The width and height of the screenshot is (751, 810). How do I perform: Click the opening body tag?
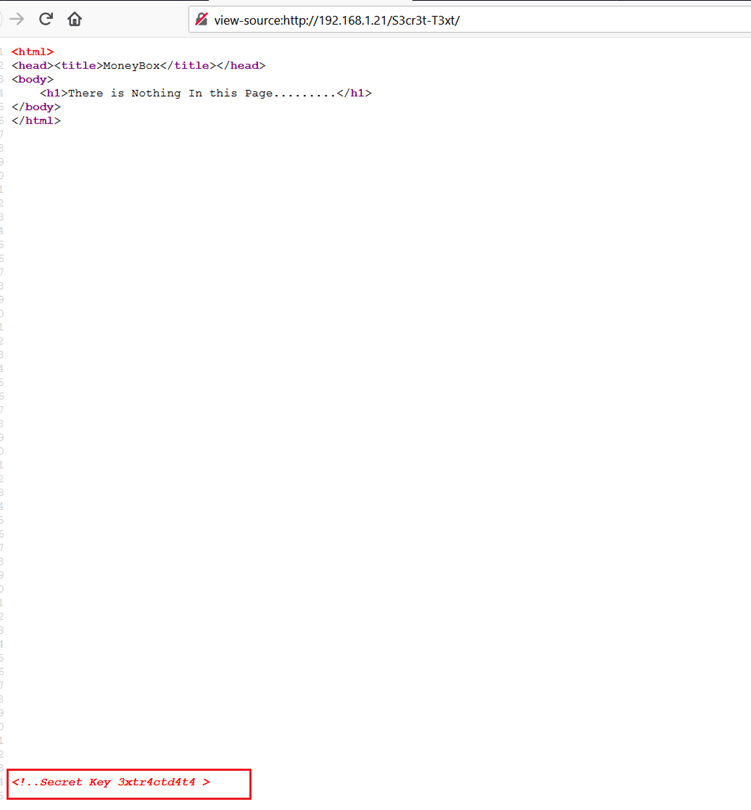(x=33, y=79)
